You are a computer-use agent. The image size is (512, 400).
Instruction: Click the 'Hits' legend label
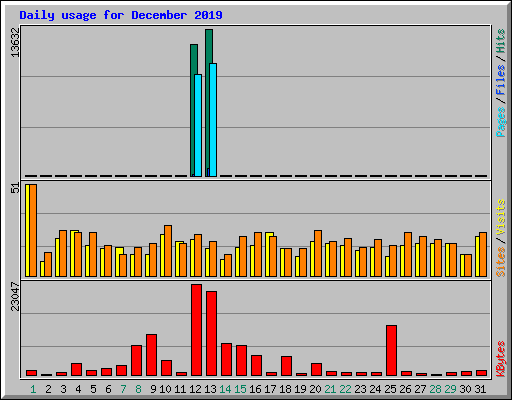coord(500,41)
